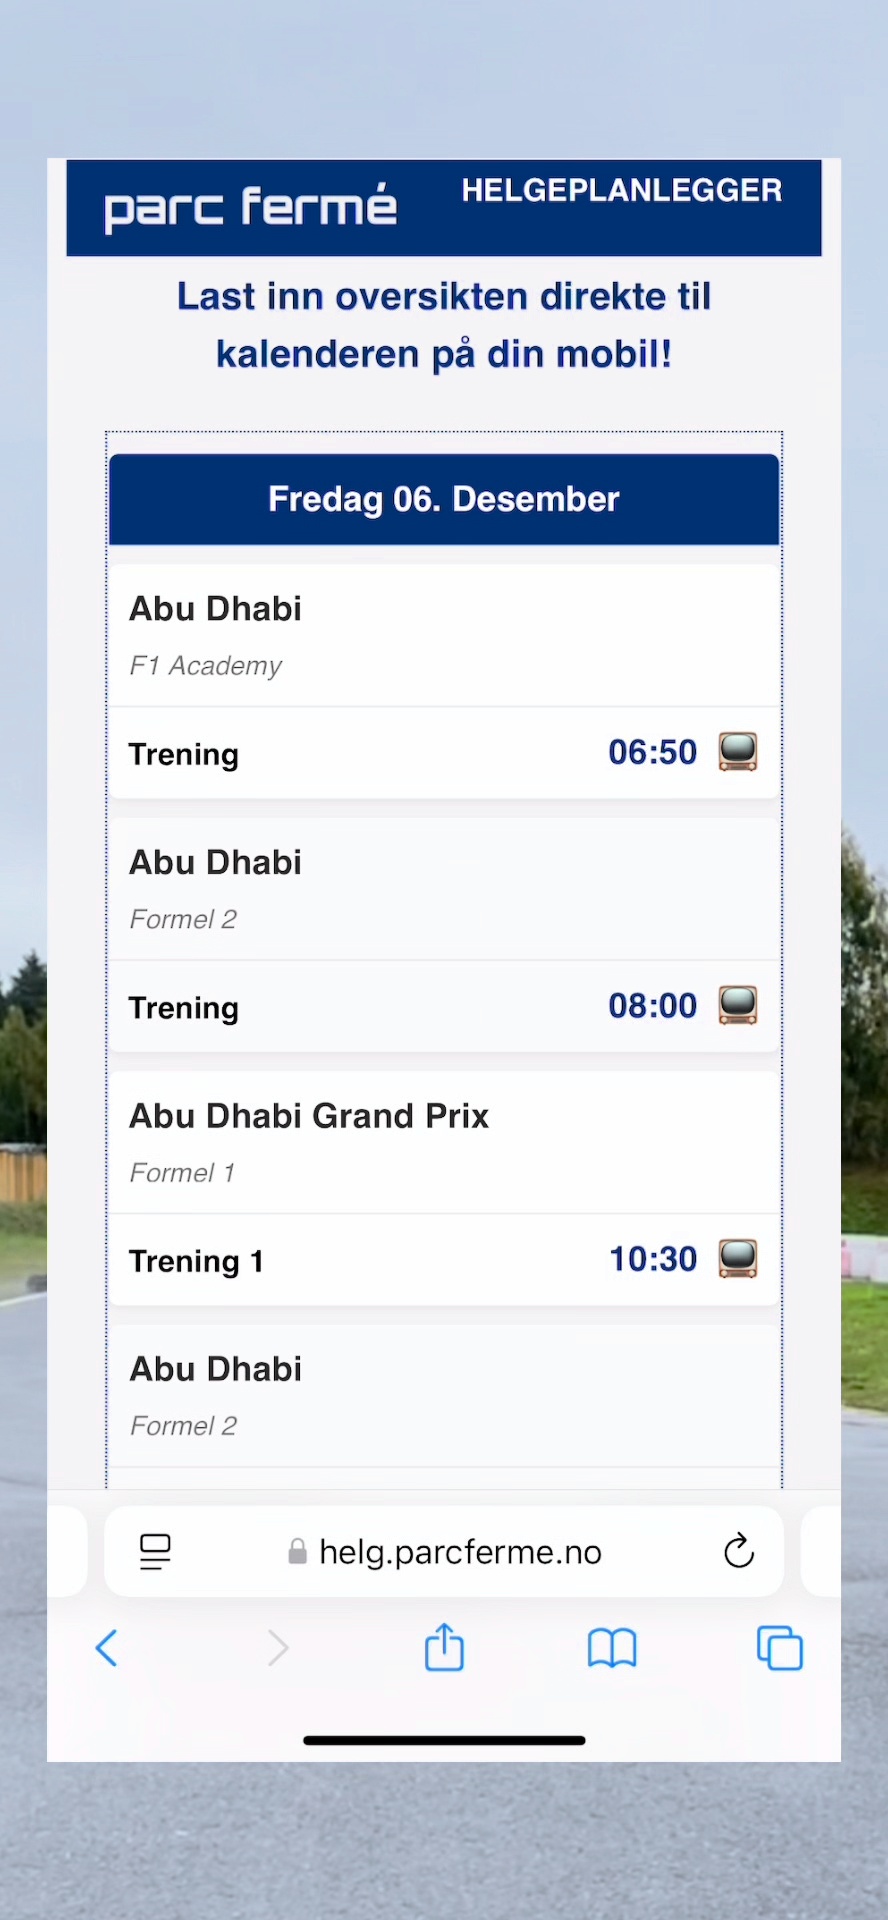Tap the helg.parcferme.no address field
Viewport: 888px width, 1920px height.
tap(445, 1551)
